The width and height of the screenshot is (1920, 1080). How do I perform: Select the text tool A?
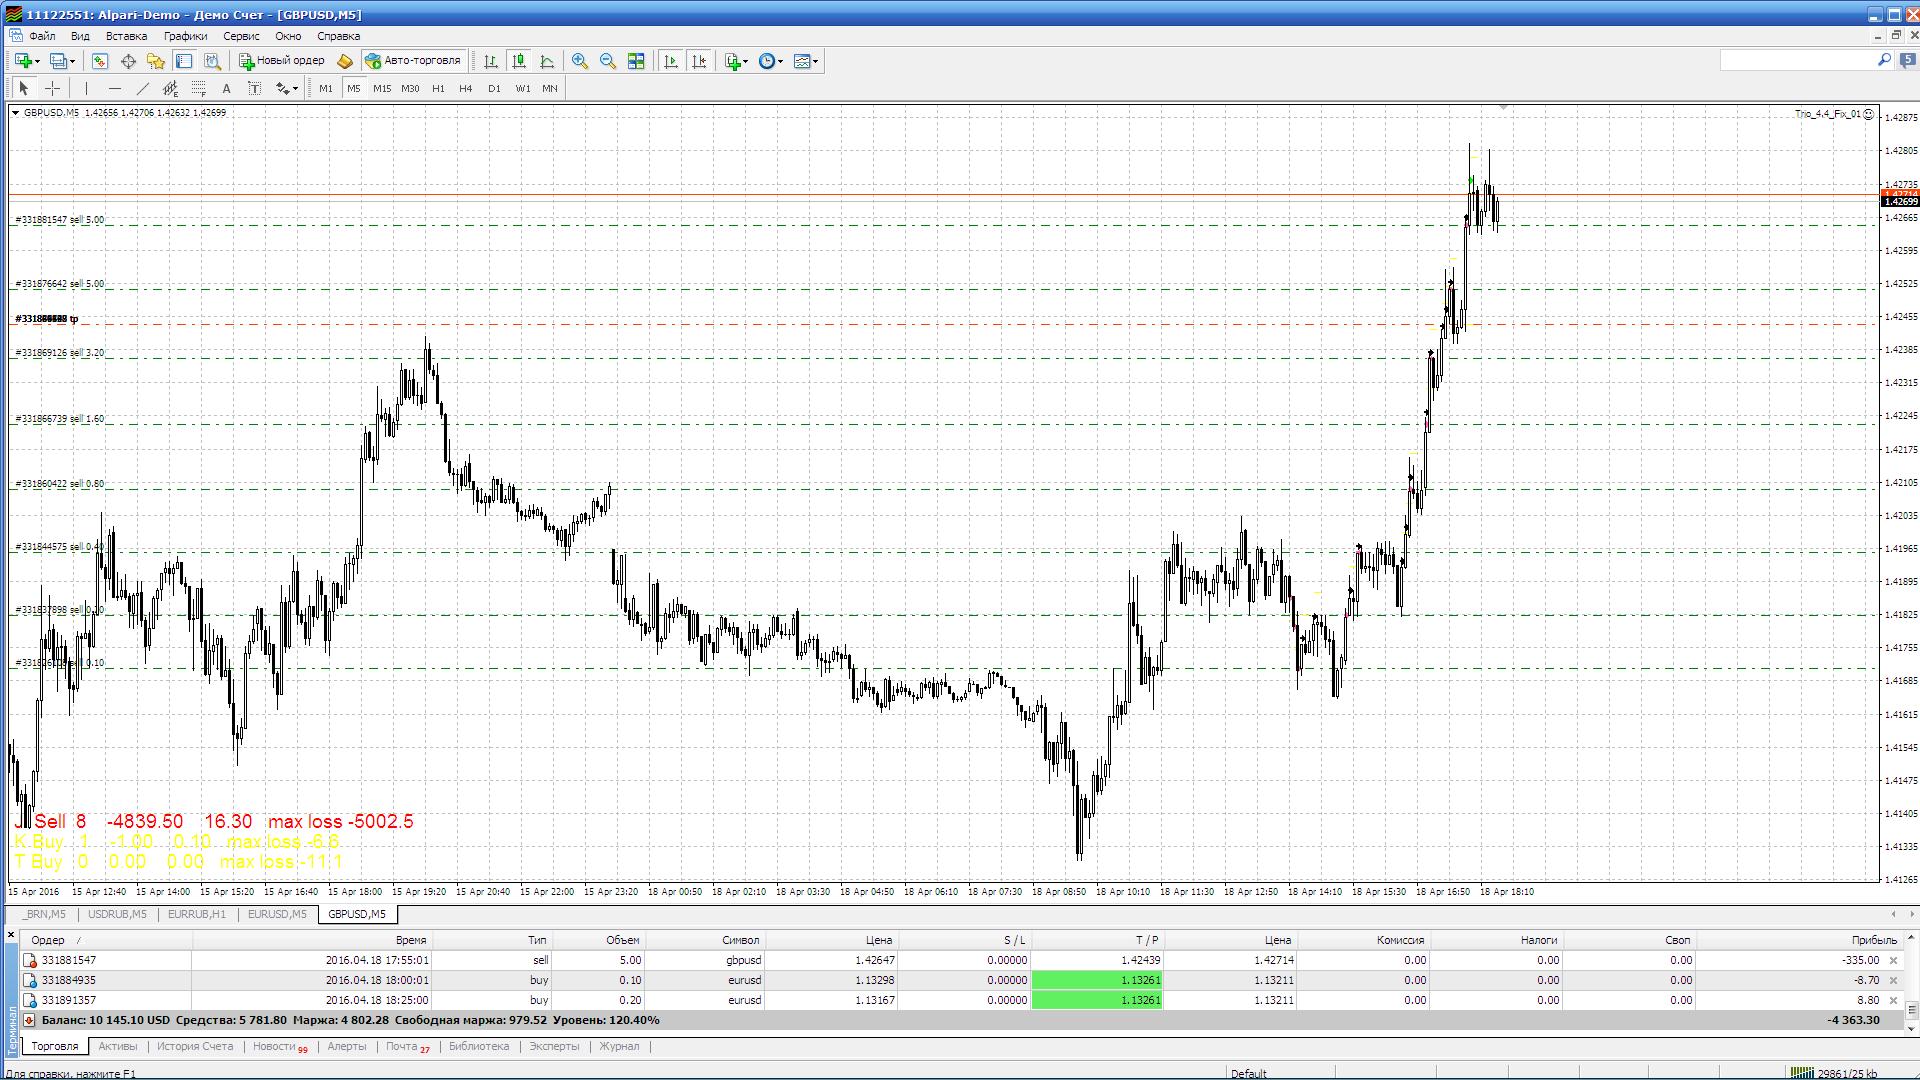(227, 88)
